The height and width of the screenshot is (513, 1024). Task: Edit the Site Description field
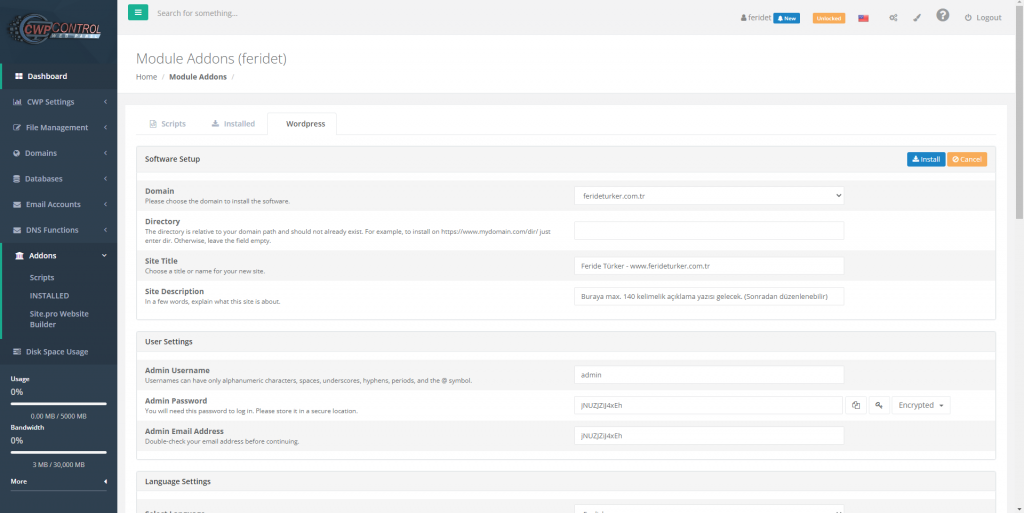(x=709, y=296)
